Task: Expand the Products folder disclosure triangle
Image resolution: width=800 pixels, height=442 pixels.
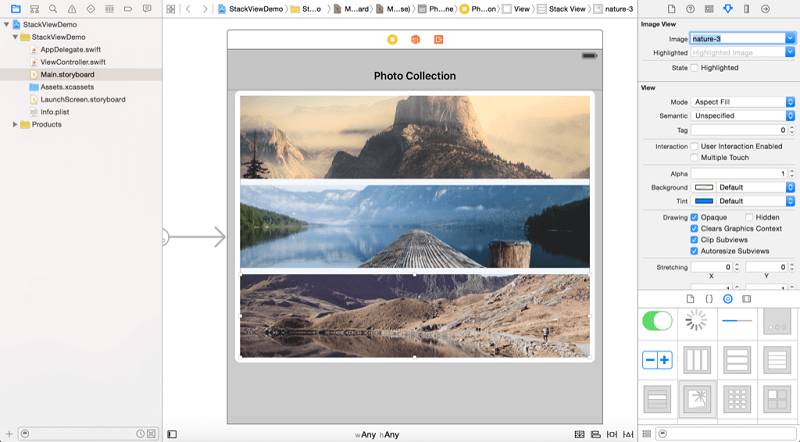Action: pyautogui.click(x=15, y=125)
